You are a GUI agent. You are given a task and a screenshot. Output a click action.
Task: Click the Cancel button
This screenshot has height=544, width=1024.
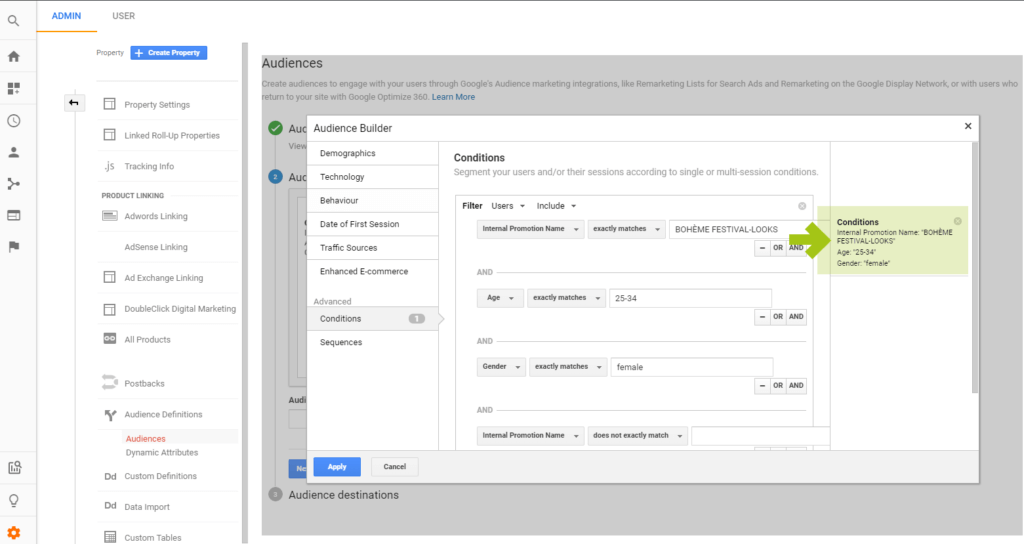pos(394,467)
